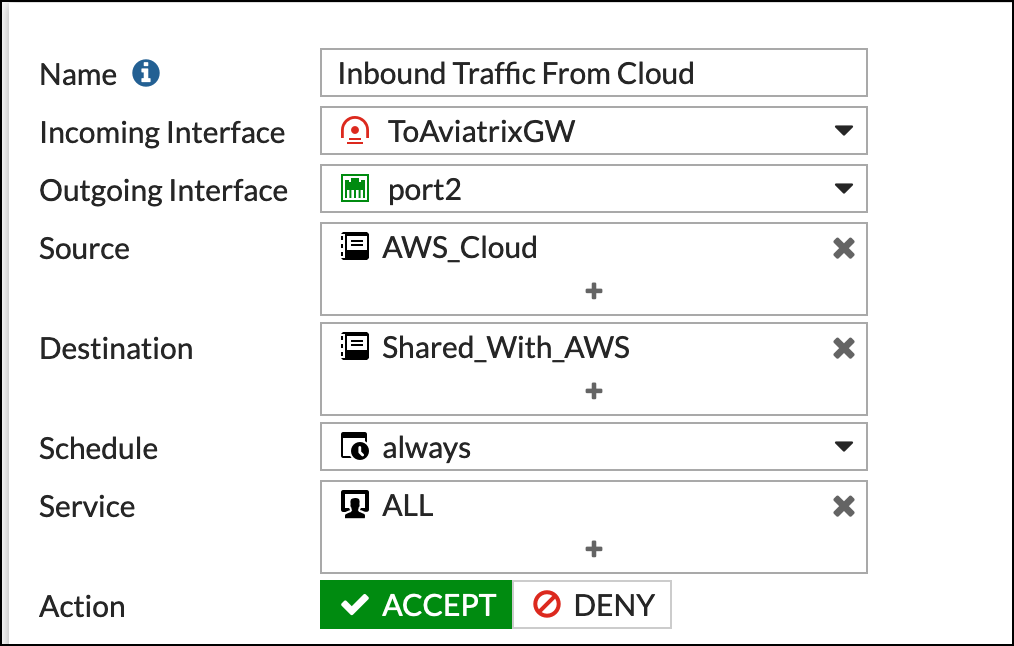Click the Shared_With_AWS address object icon

(355, 347)
